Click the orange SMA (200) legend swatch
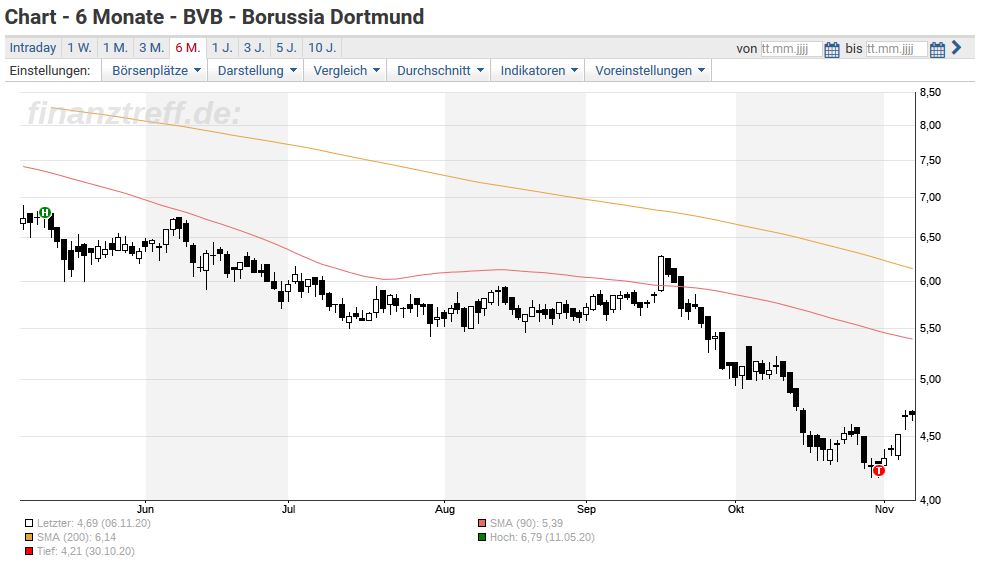 [29, 537]
